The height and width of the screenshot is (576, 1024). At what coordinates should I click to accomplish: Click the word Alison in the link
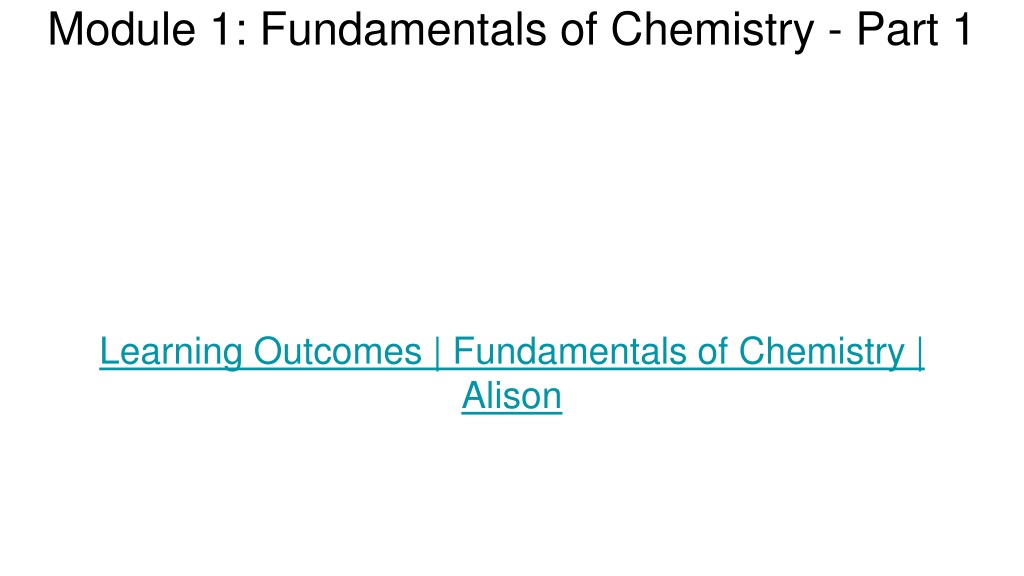click(x=511, y=396)
